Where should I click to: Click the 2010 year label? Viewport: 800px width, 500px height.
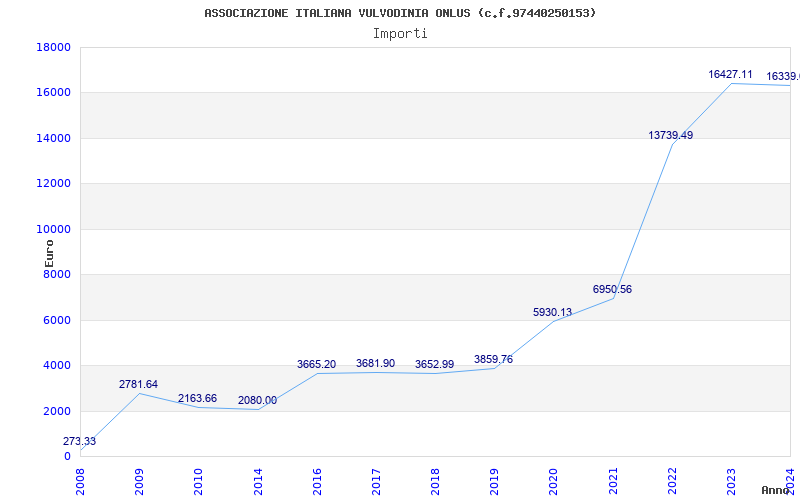pyautogui.click(x=198, y=482)
